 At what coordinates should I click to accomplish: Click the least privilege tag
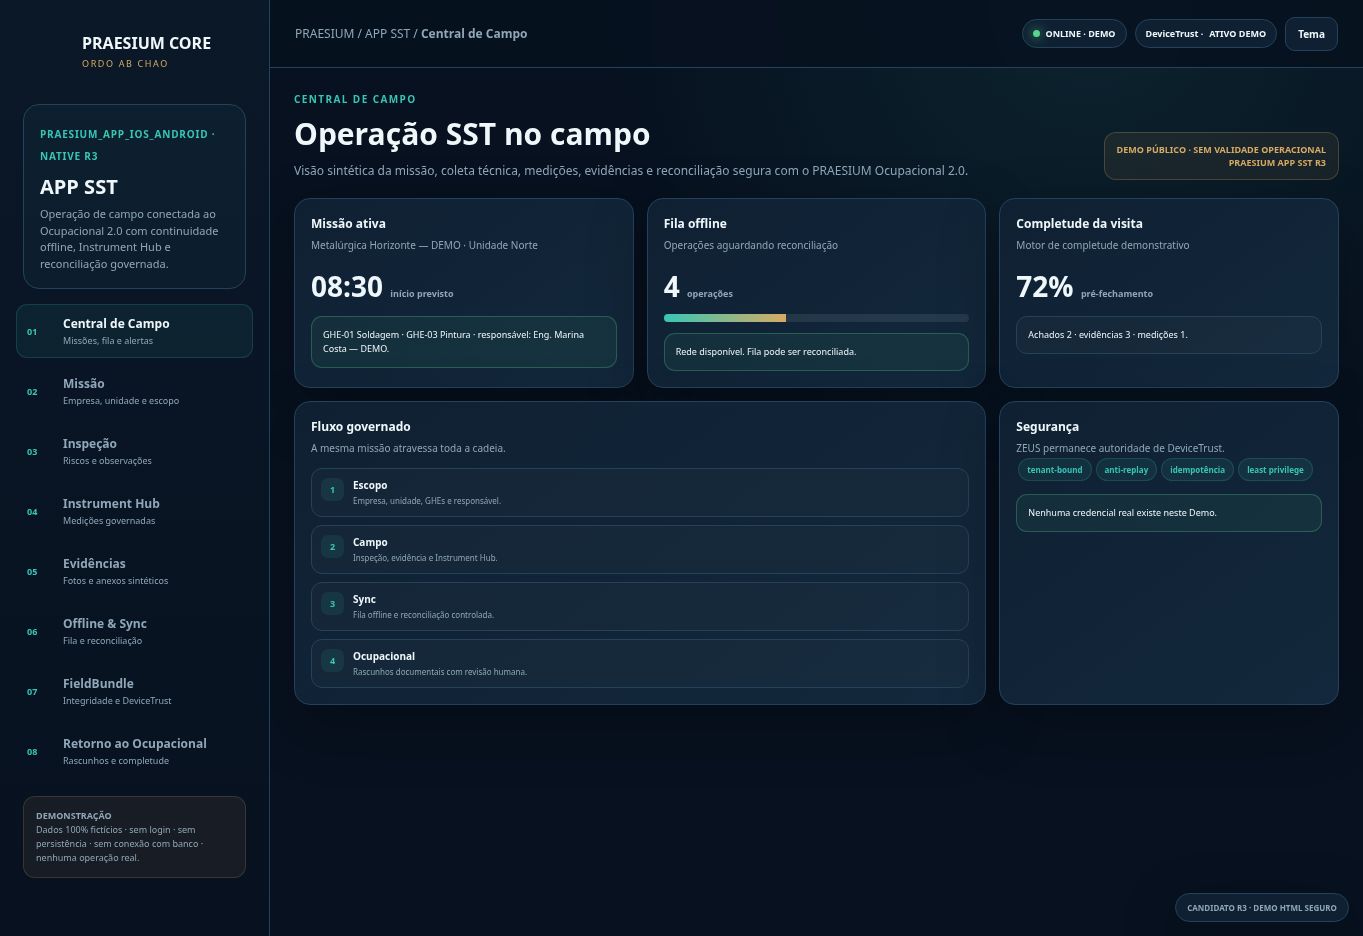(1275, 470)
